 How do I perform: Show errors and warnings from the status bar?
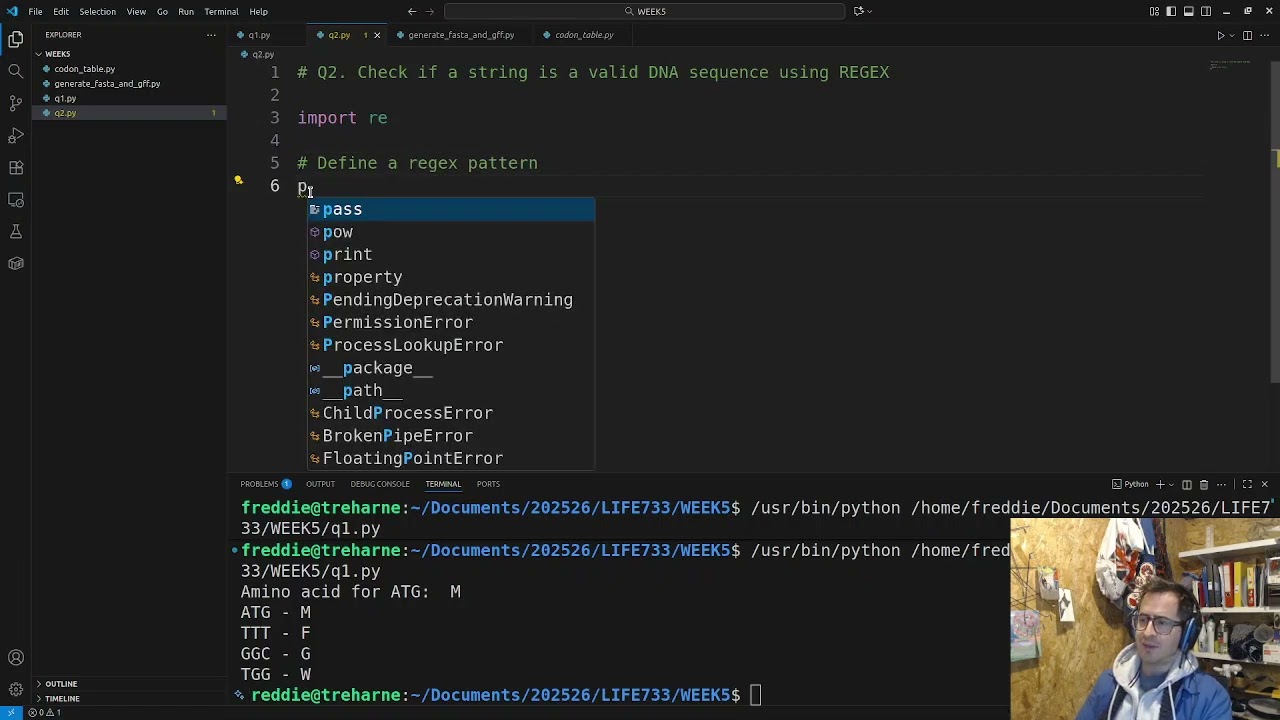(x=45, y=712)
